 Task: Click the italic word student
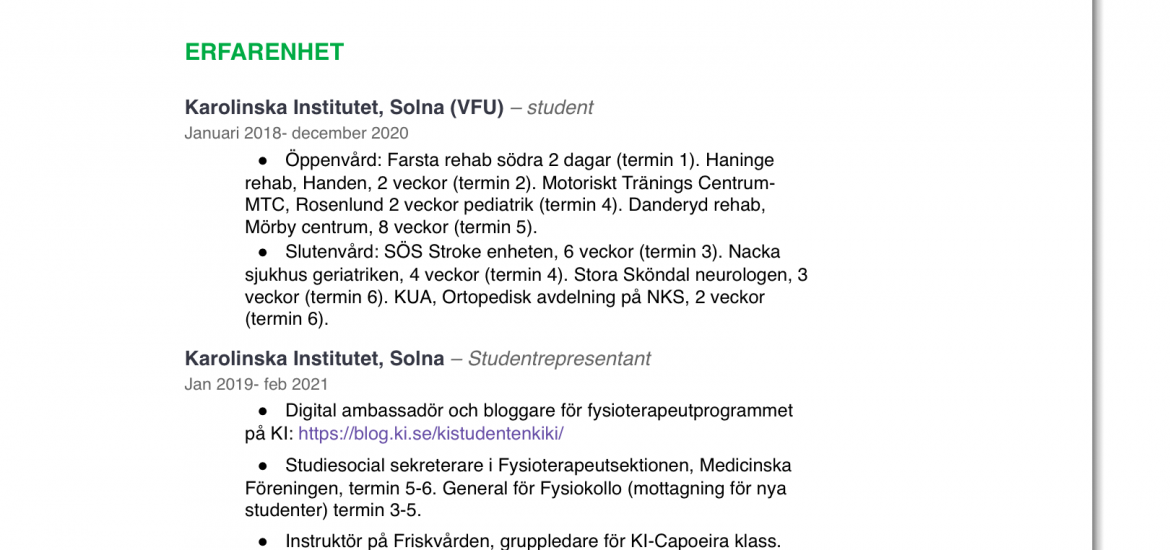pyautogui.click(x=560, y=108)
